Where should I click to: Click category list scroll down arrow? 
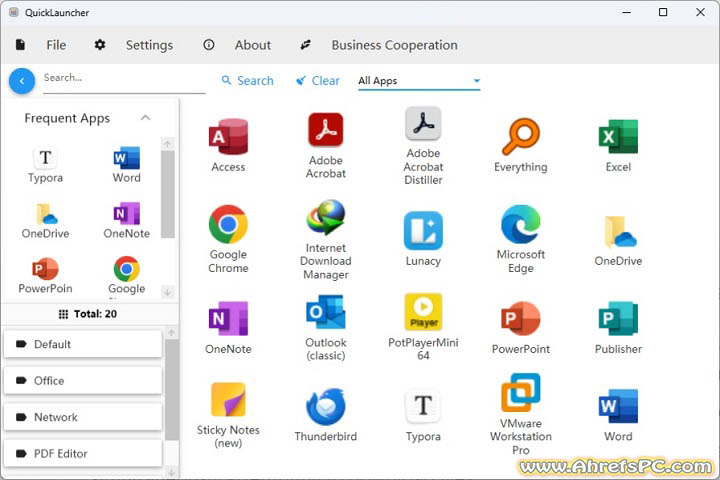tap(172, 472)
